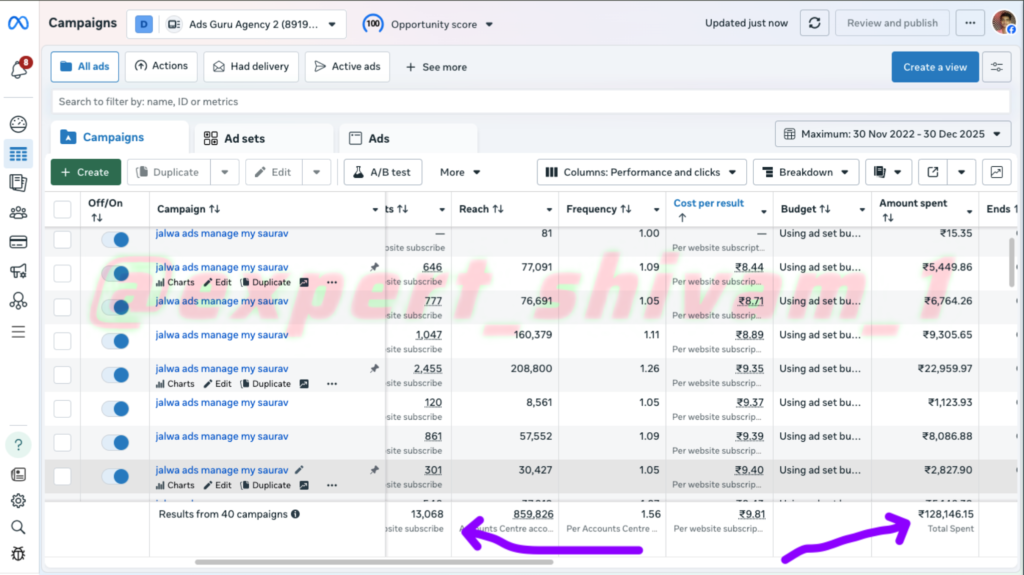Toggle off the first jalwa ads campaign
Image resolution: width=1024 pixels, height=575 pixels.
tap(115, 240)
